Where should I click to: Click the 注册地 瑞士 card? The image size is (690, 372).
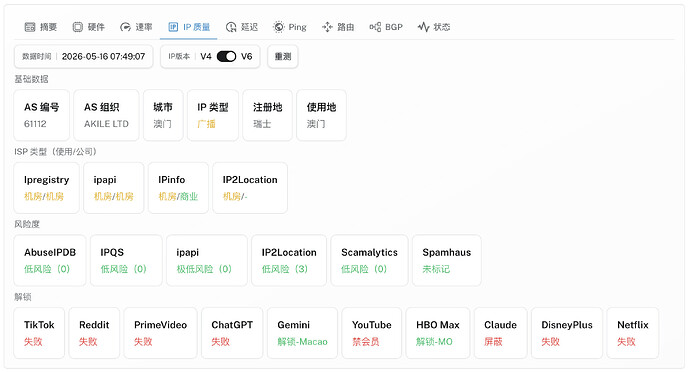(x=267, y=115)
